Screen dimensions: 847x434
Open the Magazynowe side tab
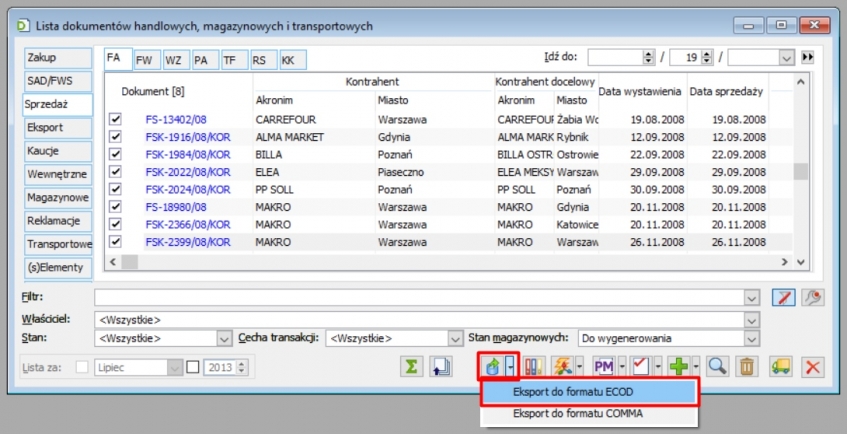pos(58,197)
